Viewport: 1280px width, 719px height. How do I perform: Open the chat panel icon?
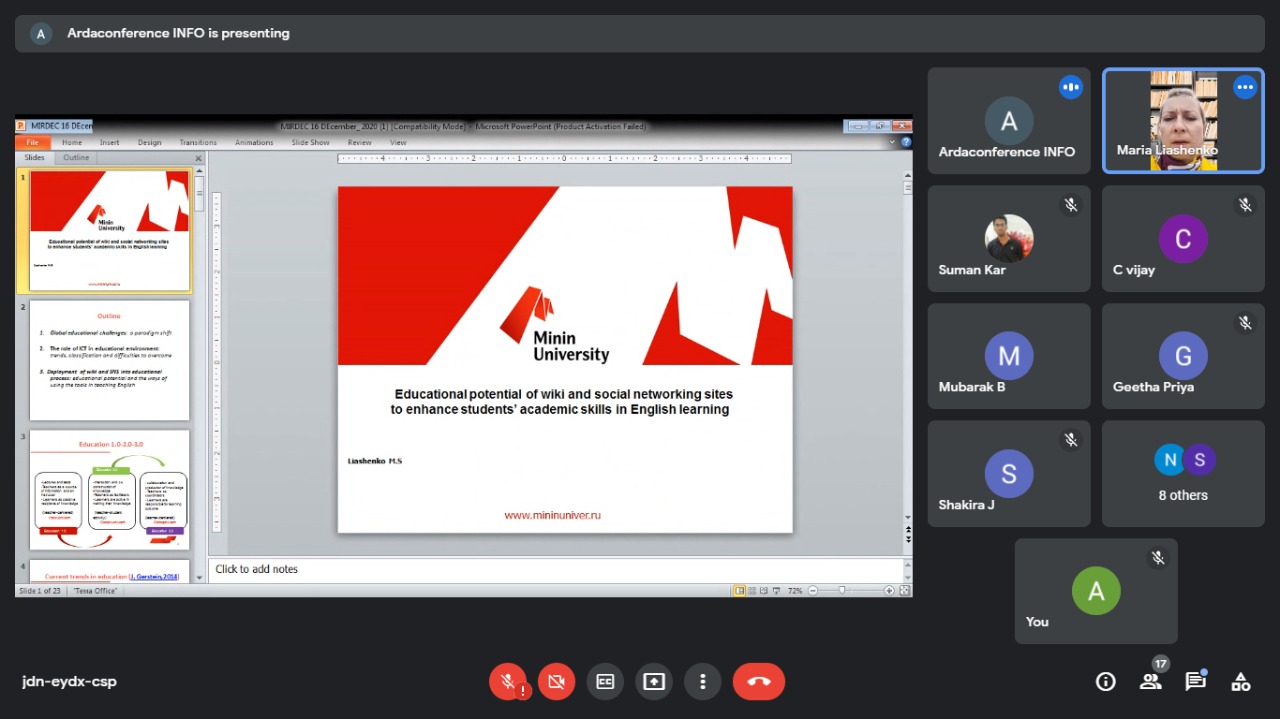(1195, 682)
